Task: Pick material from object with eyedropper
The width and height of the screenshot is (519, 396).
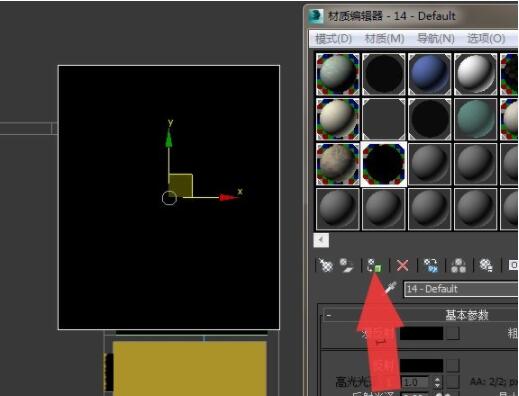Action: 391,288
